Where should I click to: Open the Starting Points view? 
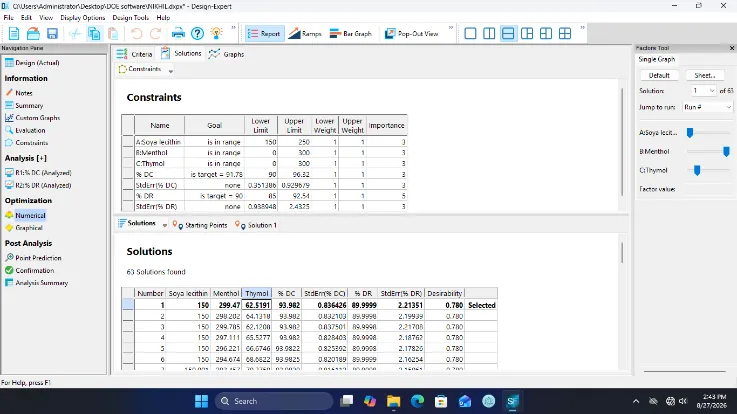click(200, 225)
